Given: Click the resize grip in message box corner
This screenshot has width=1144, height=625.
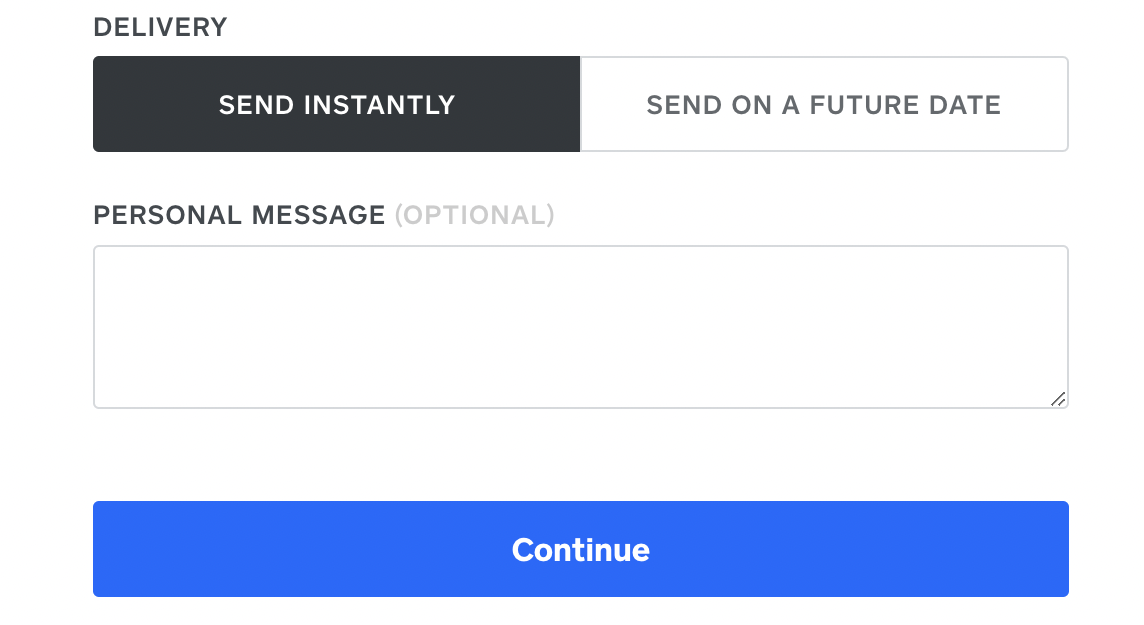Looking at the screenshot, I should [1058, 399].
